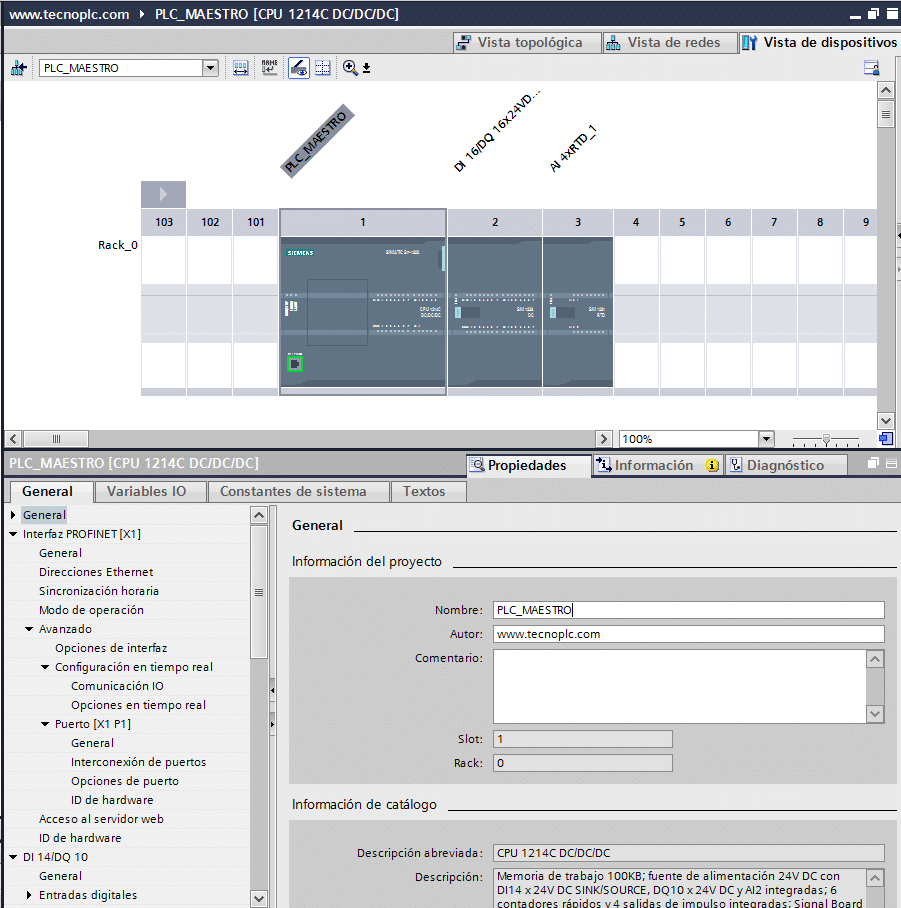This screenshot has width=901, height=908.
Task: Select Acceso al servidor web tree item
Action: point(100,819)
